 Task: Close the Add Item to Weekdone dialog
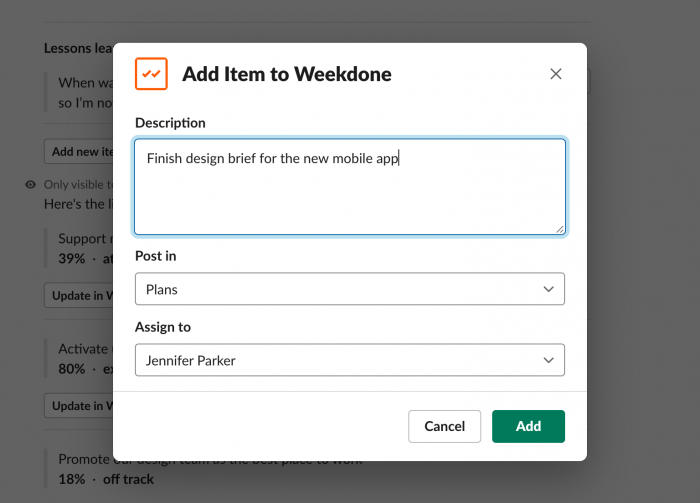[x=556, y=74]
